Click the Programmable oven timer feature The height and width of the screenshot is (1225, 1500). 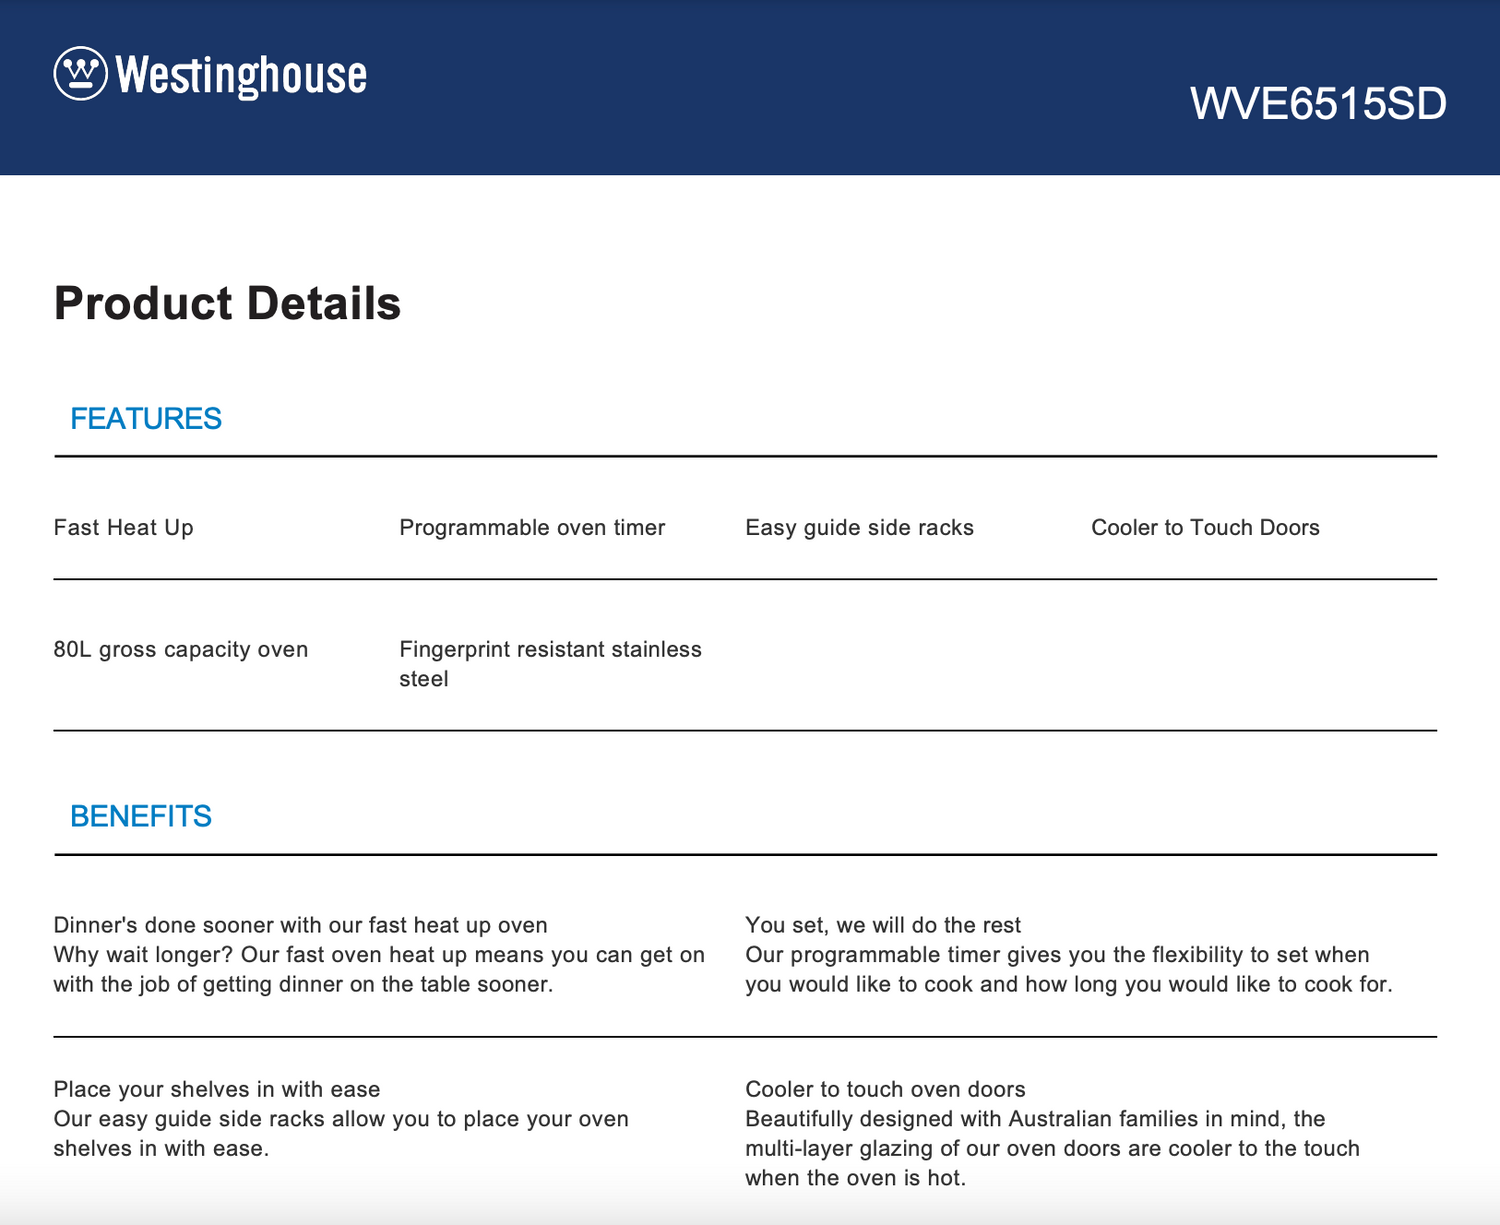point(532,528)
